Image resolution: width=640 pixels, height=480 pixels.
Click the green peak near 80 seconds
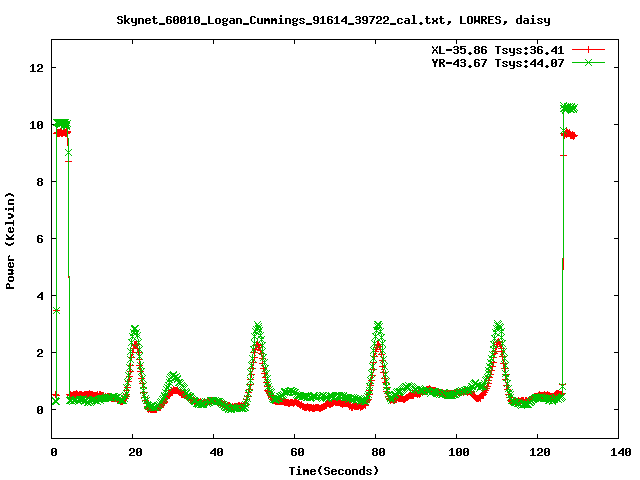(x=378, y=327)
